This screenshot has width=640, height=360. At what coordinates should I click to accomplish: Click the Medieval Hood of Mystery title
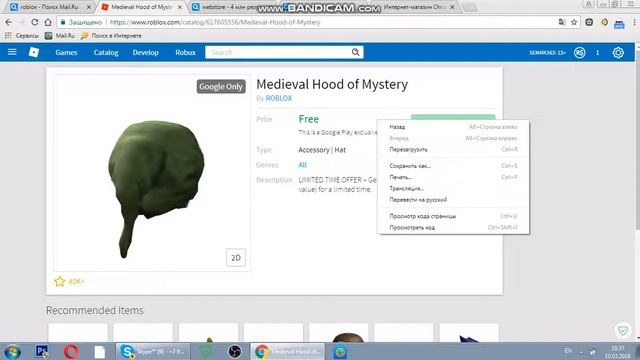[332, 84]
